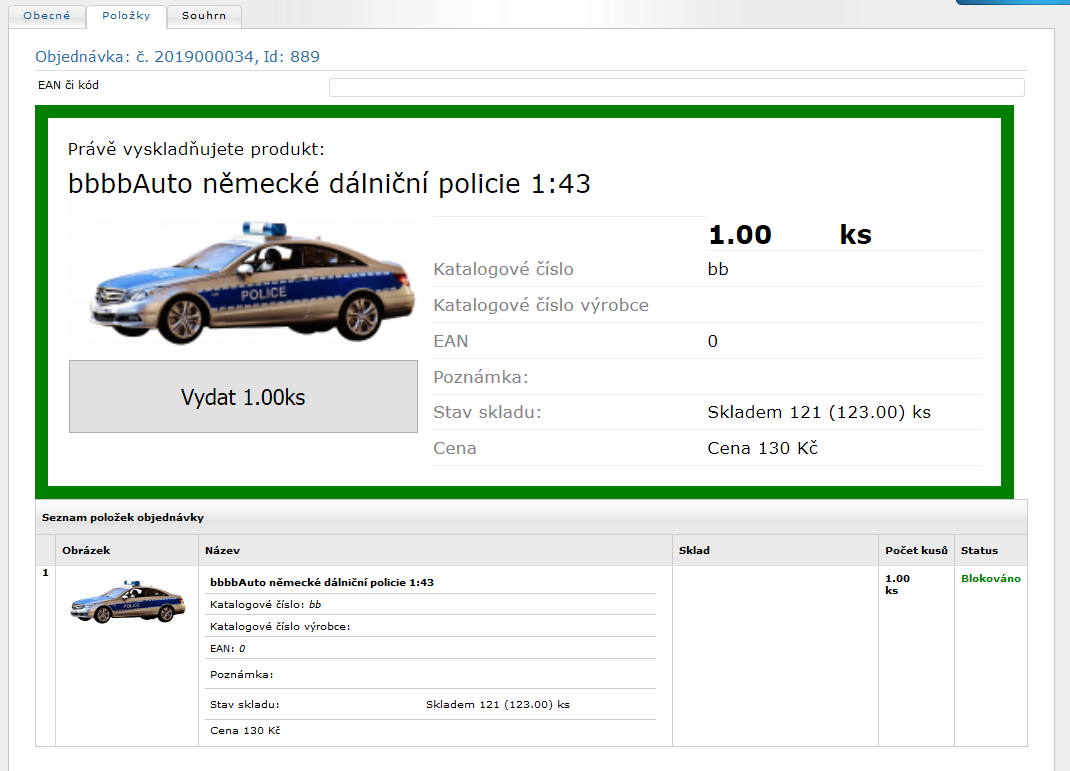
Task: Click the Vydat 1.00ks button
Action: [243, 396]
